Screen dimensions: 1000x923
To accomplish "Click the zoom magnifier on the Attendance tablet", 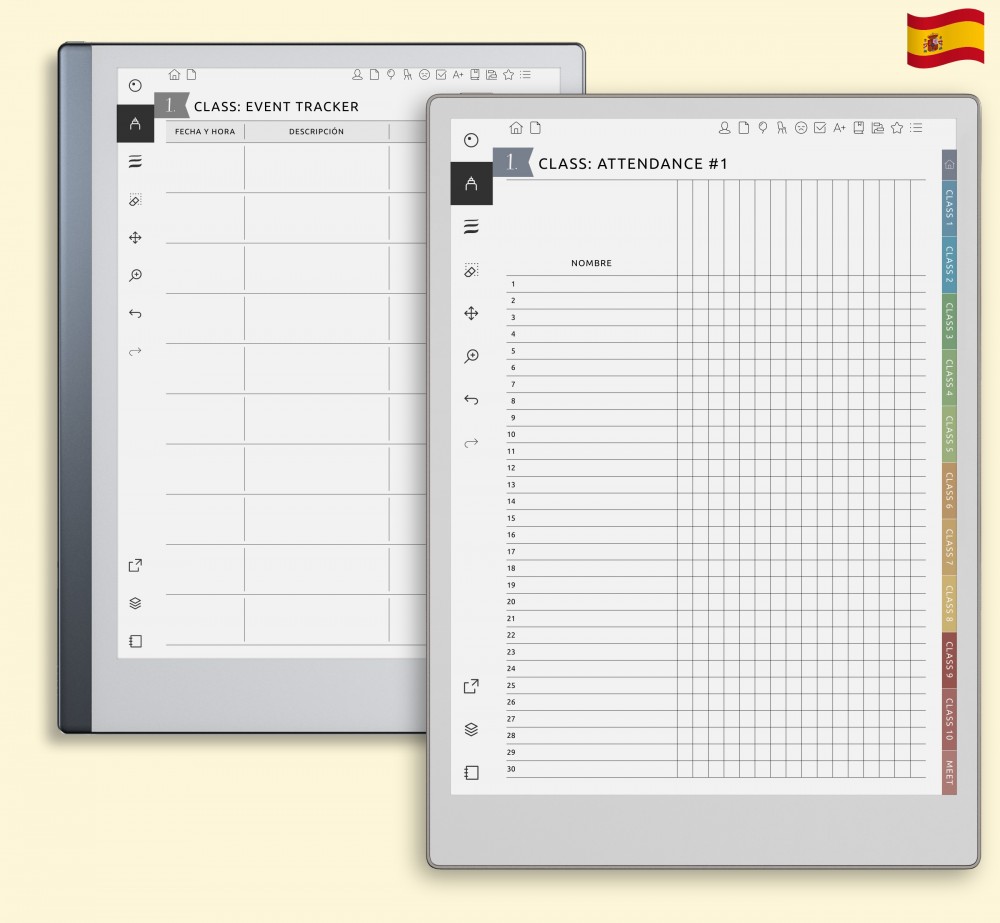I will click(x=471, y=356).
